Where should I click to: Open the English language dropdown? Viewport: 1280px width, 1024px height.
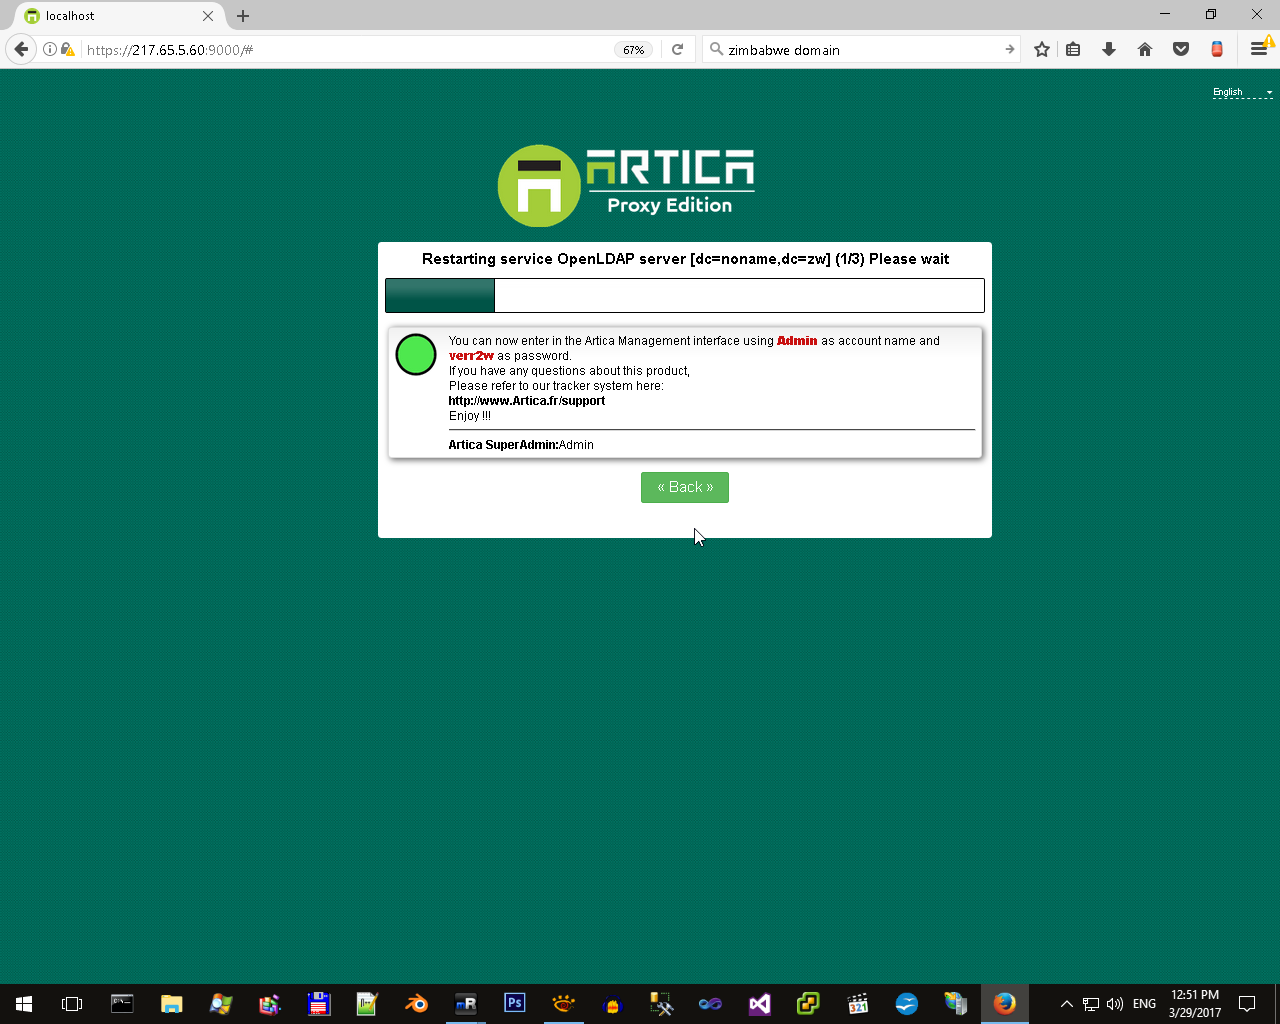[1243, 92]
